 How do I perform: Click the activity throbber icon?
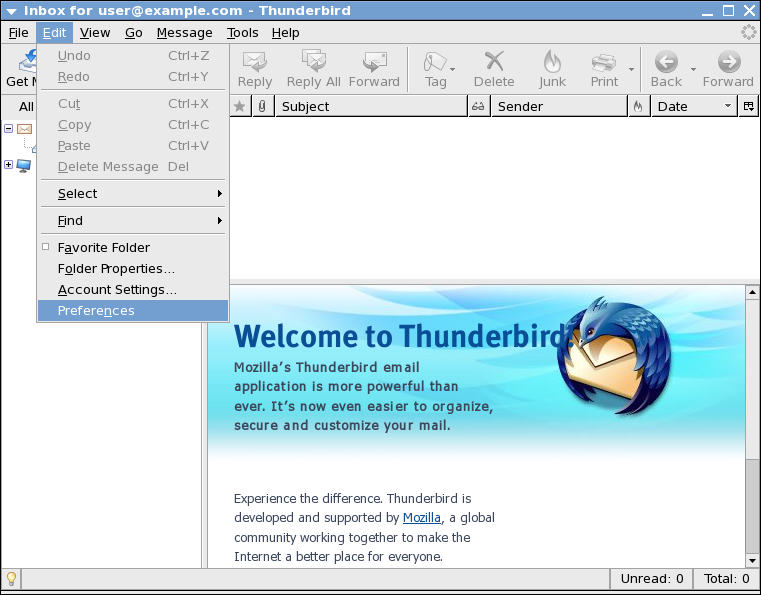[748, 33]
